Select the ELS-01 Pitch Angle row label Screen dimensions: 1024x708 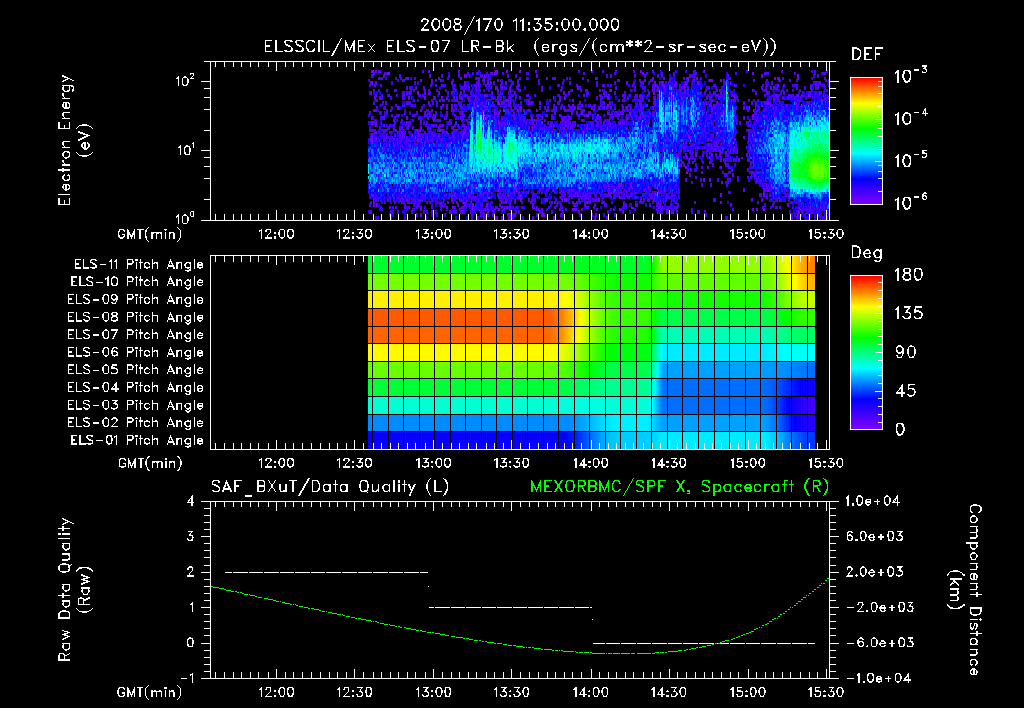[137, 441]
